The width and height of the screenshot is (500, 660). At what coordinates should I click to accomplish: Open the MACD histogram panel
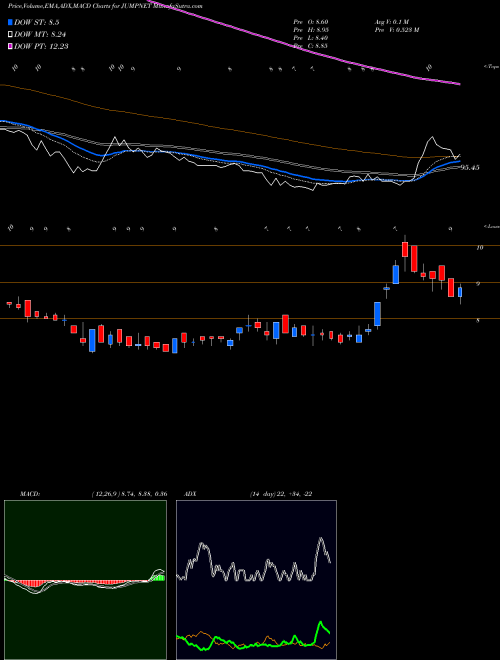coord(85,580)
